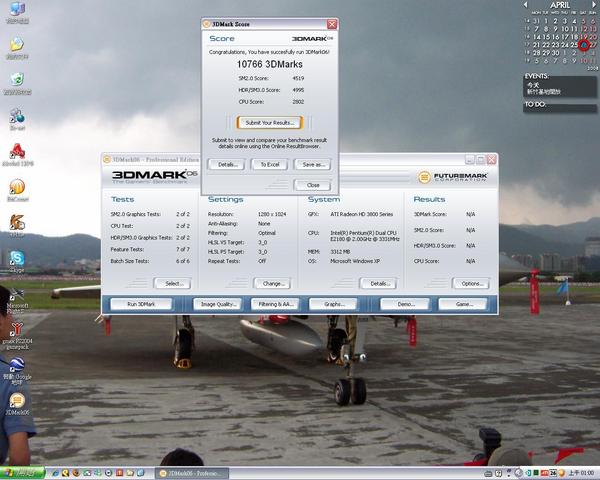Screen dimensions: 600x480
Task: Open Image Quality tool
Action: coord(217,304)
